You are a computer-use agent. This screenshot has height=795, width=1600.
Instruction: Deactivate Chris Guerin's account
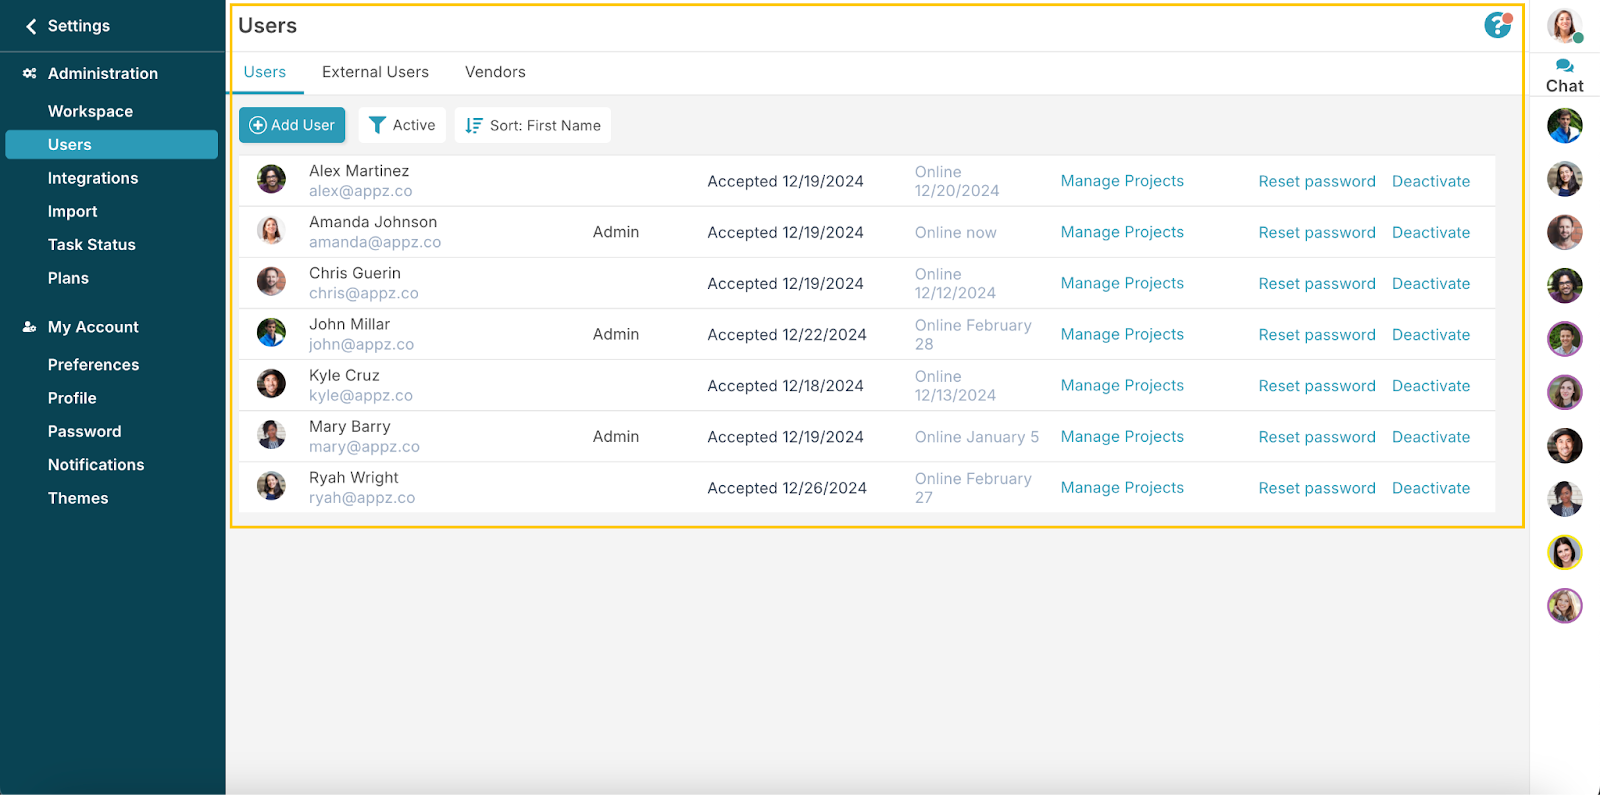[1431, 284]
